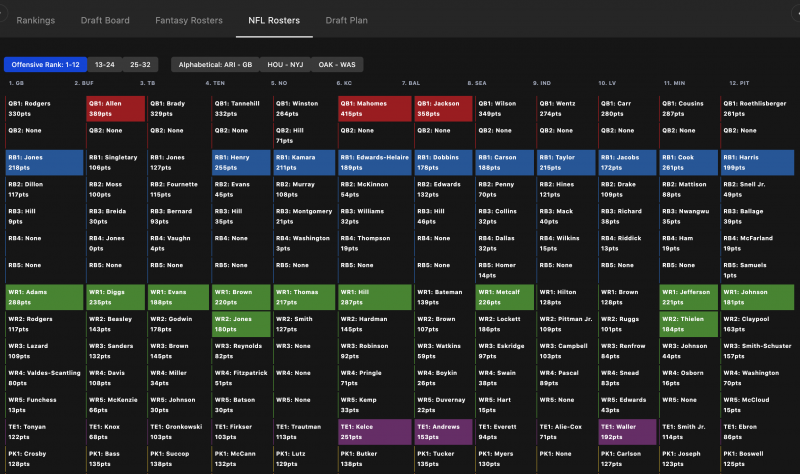Go to the Draft Plan tab

point(346,20)
